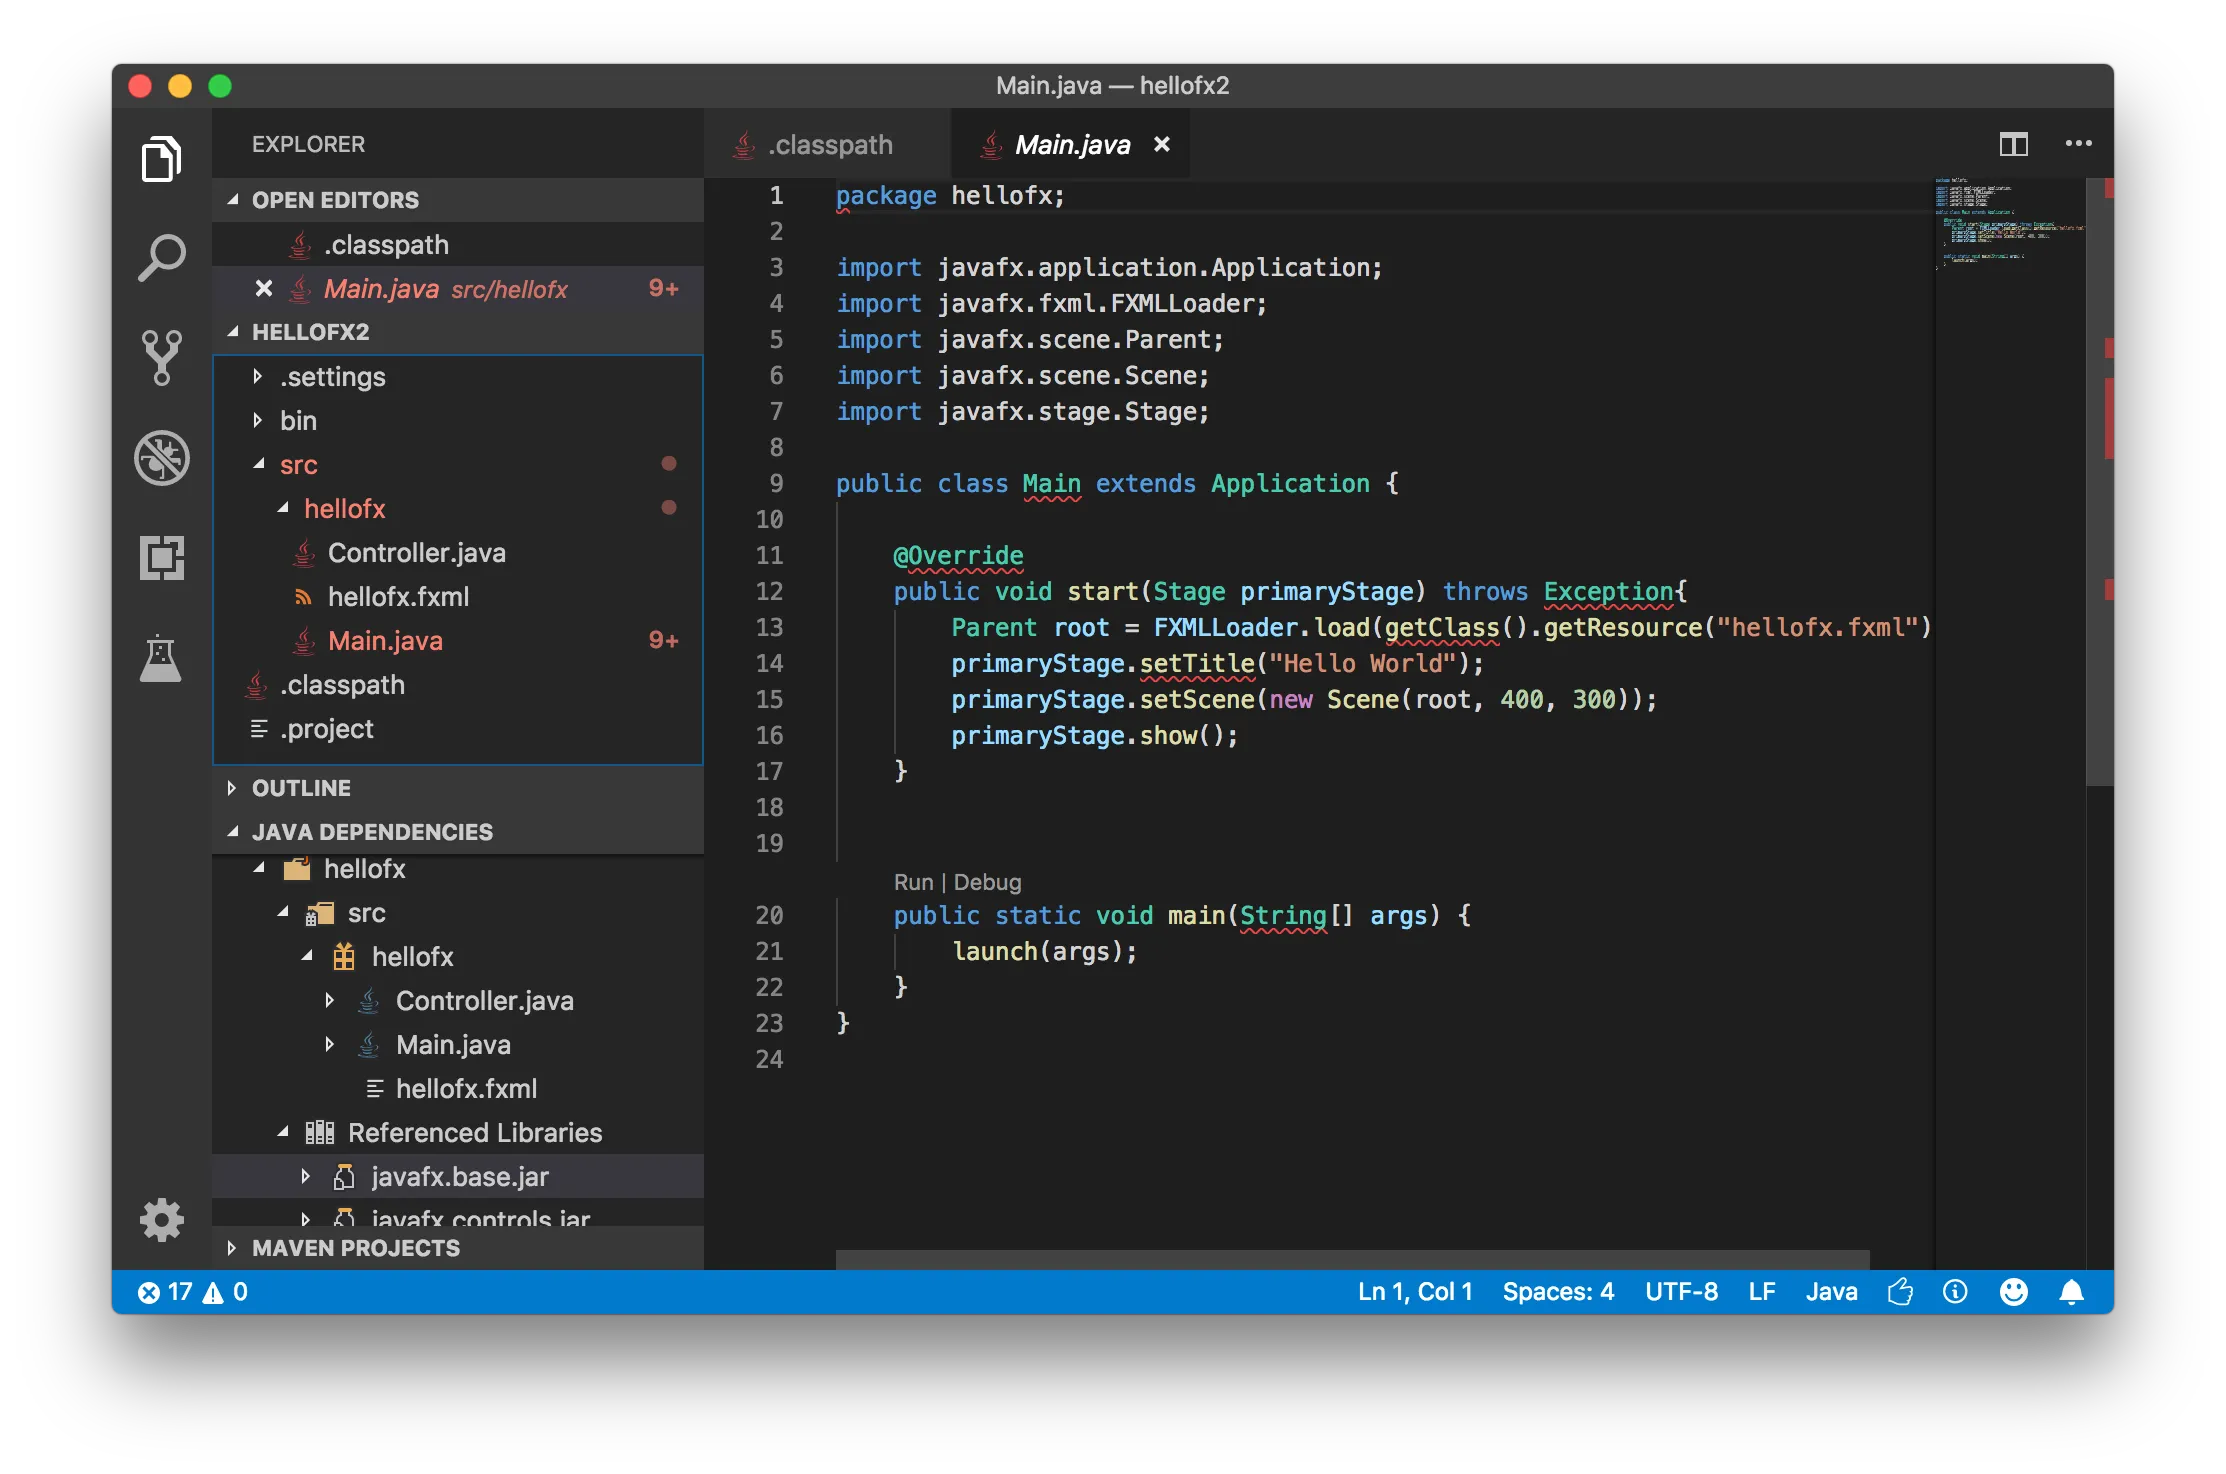This screenshot has height=1474, width=2226.
Task: Click the Manage gear icon
Action: click(x=161, y=1220)
